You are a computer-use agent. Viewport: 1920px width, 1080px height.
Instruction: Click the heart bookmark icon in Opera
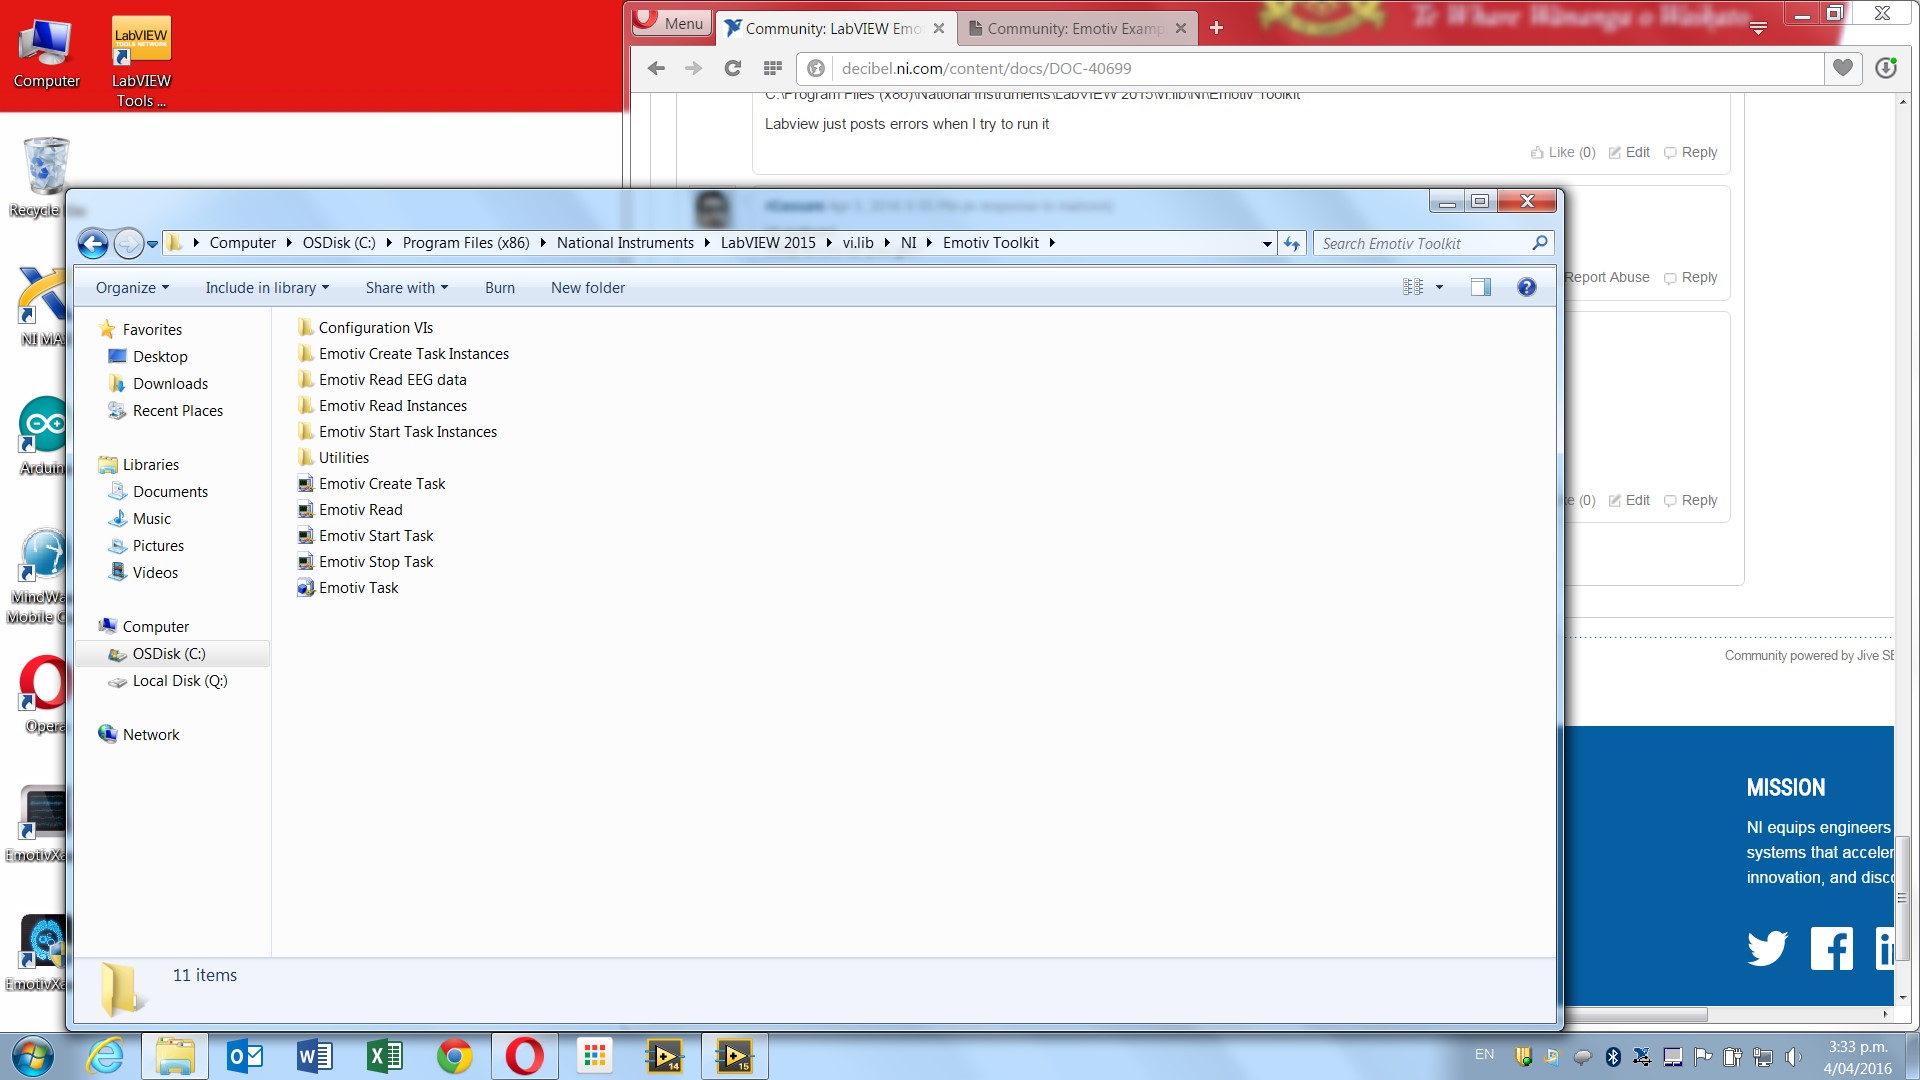[x=1843, y=68]
